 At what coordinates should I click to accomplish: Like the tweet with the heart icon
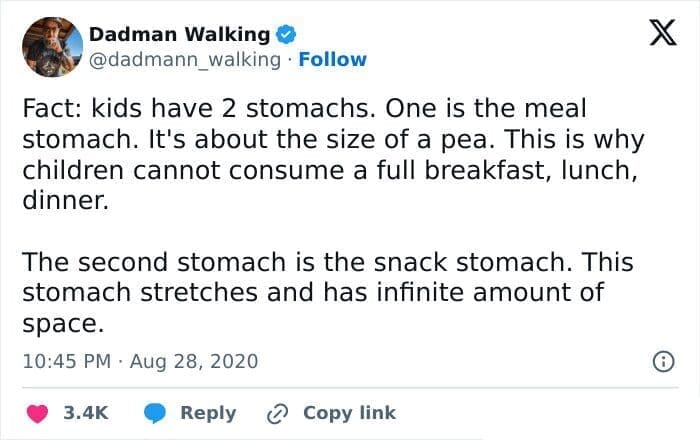36,412
